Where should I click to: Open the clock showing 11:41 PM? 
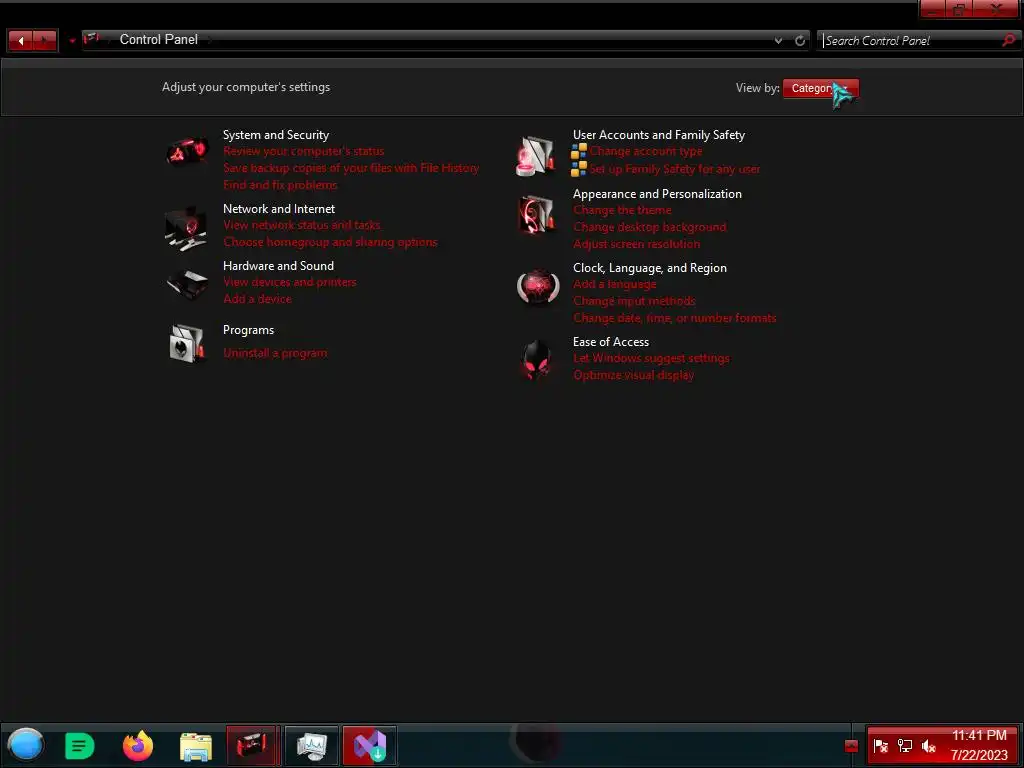[979, 735]
